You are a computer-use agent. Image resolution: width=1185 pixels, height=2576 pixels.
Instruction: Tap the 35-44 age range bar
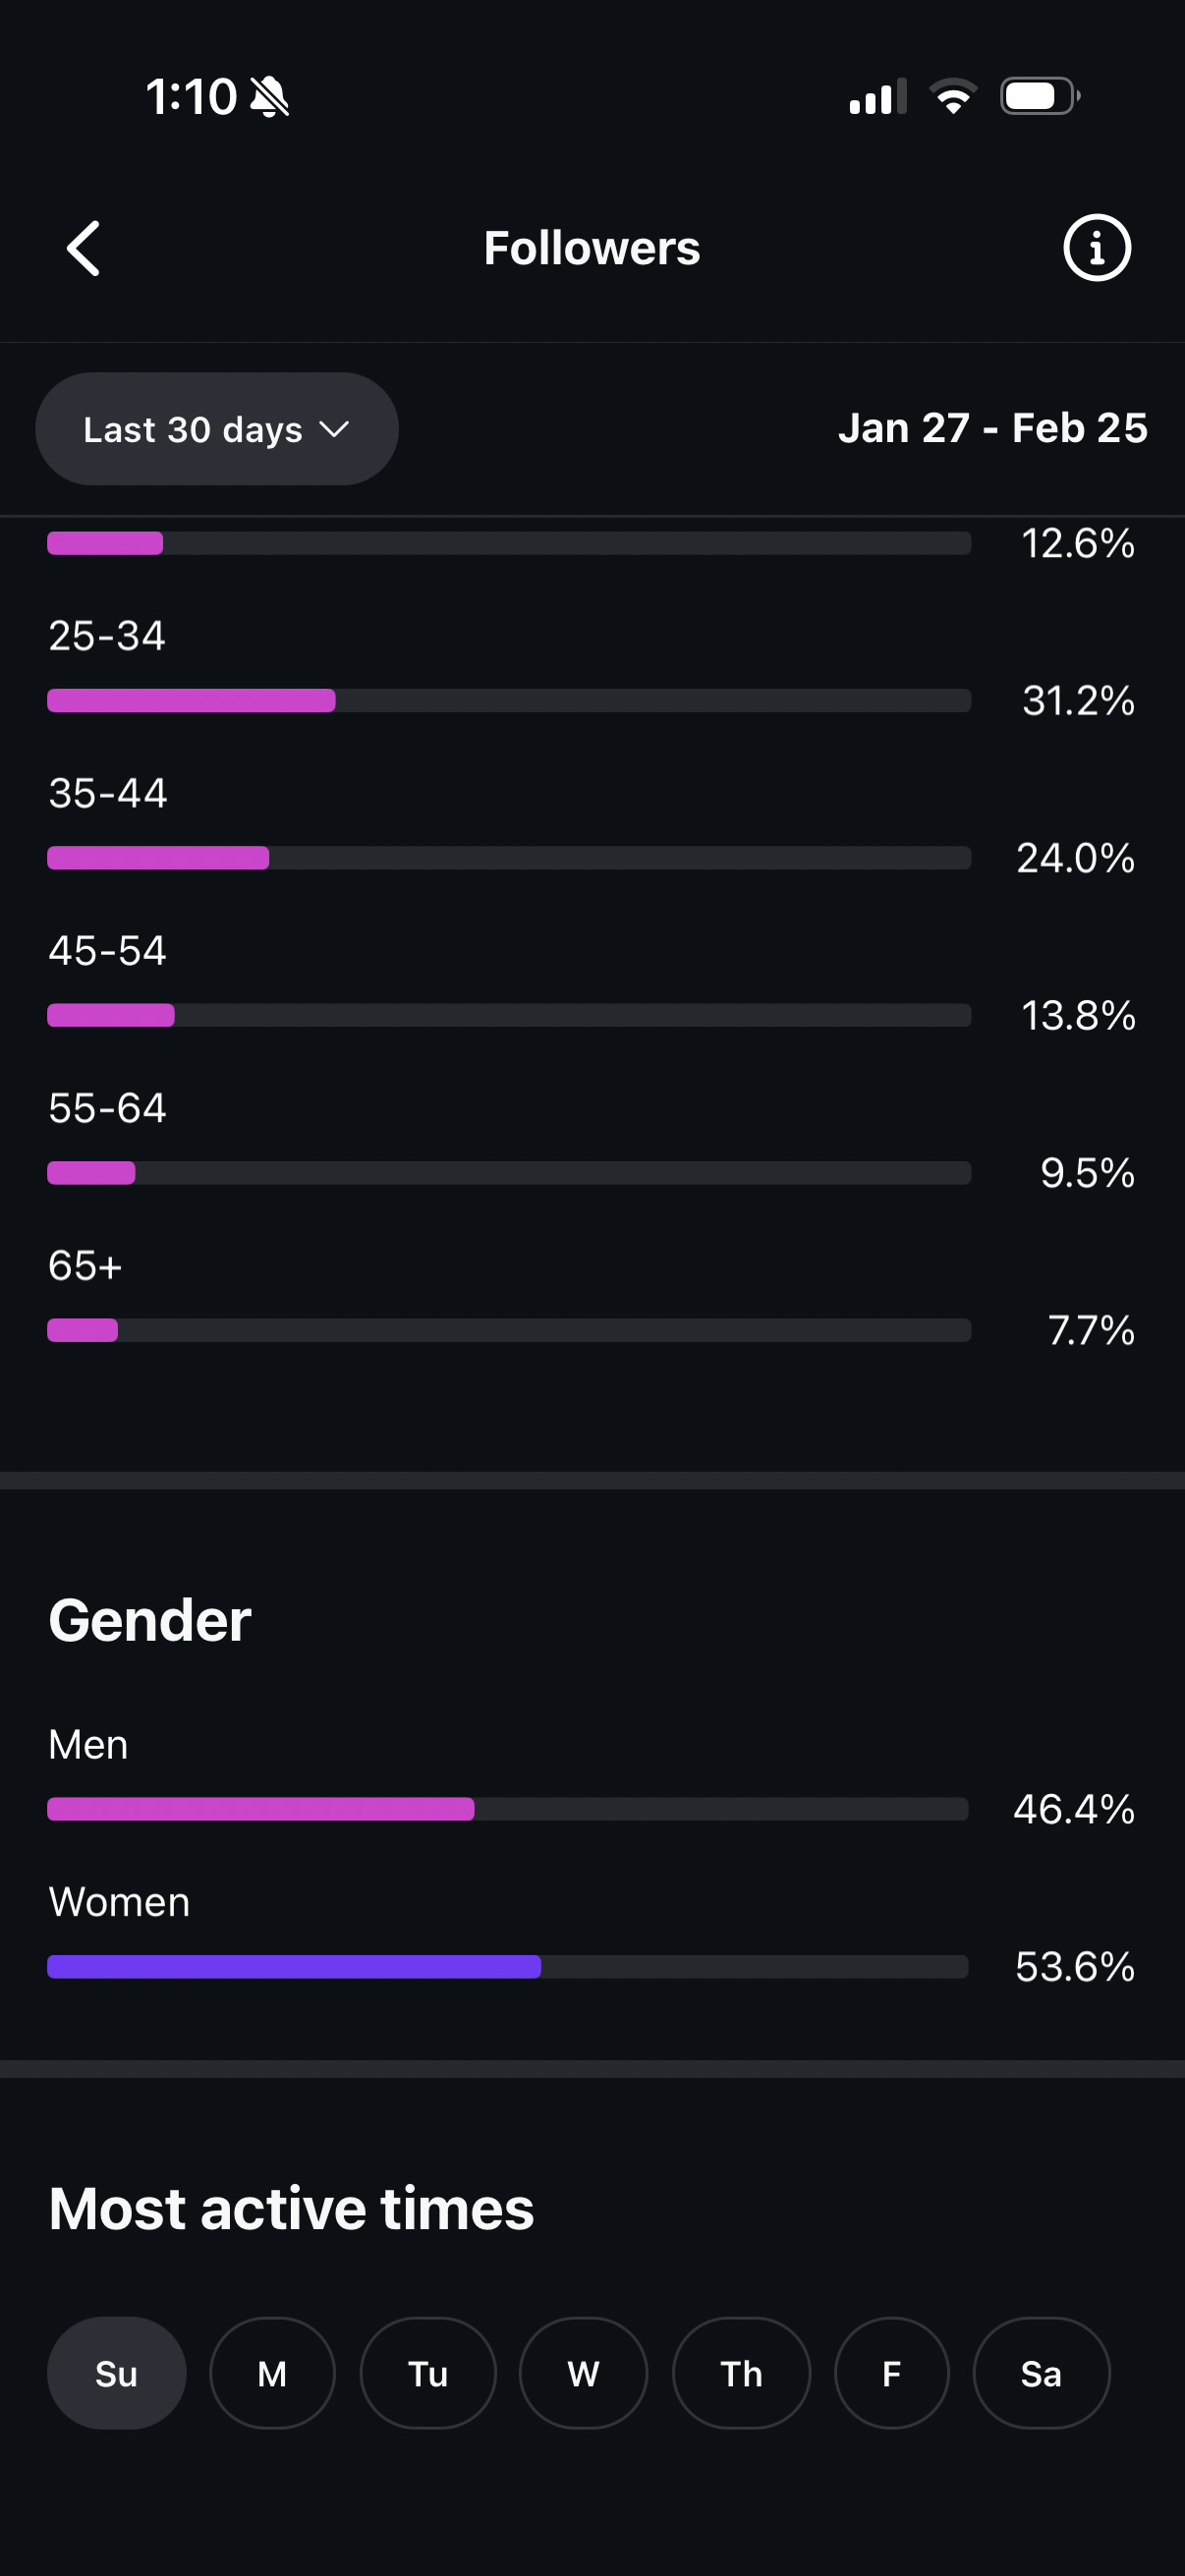(x=508, y=858)
